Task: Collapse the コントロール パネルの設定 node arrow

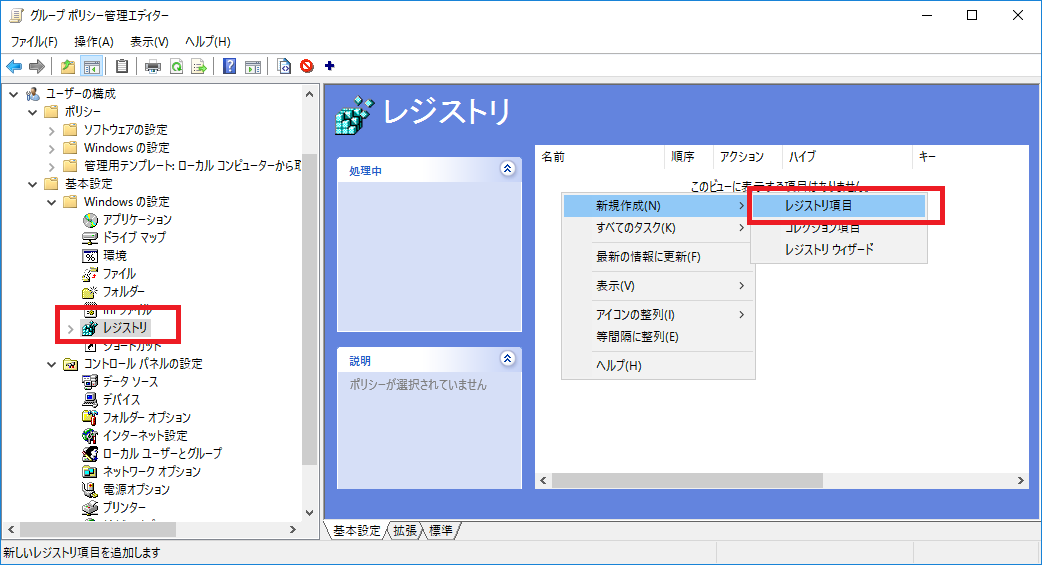Action: 51,364
